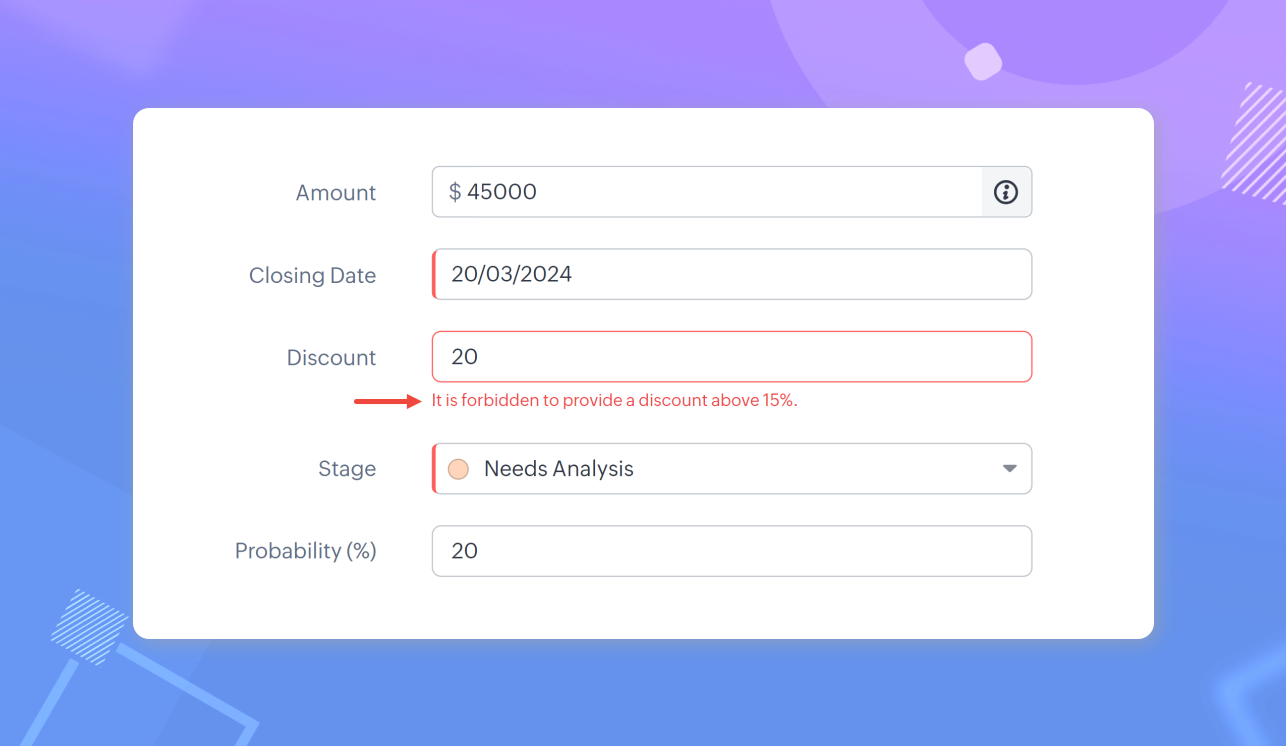Click the discount above 15% error message
The width and height of the screenshot is (1286, 746).
pyautogui.click(x=614, y=401)
